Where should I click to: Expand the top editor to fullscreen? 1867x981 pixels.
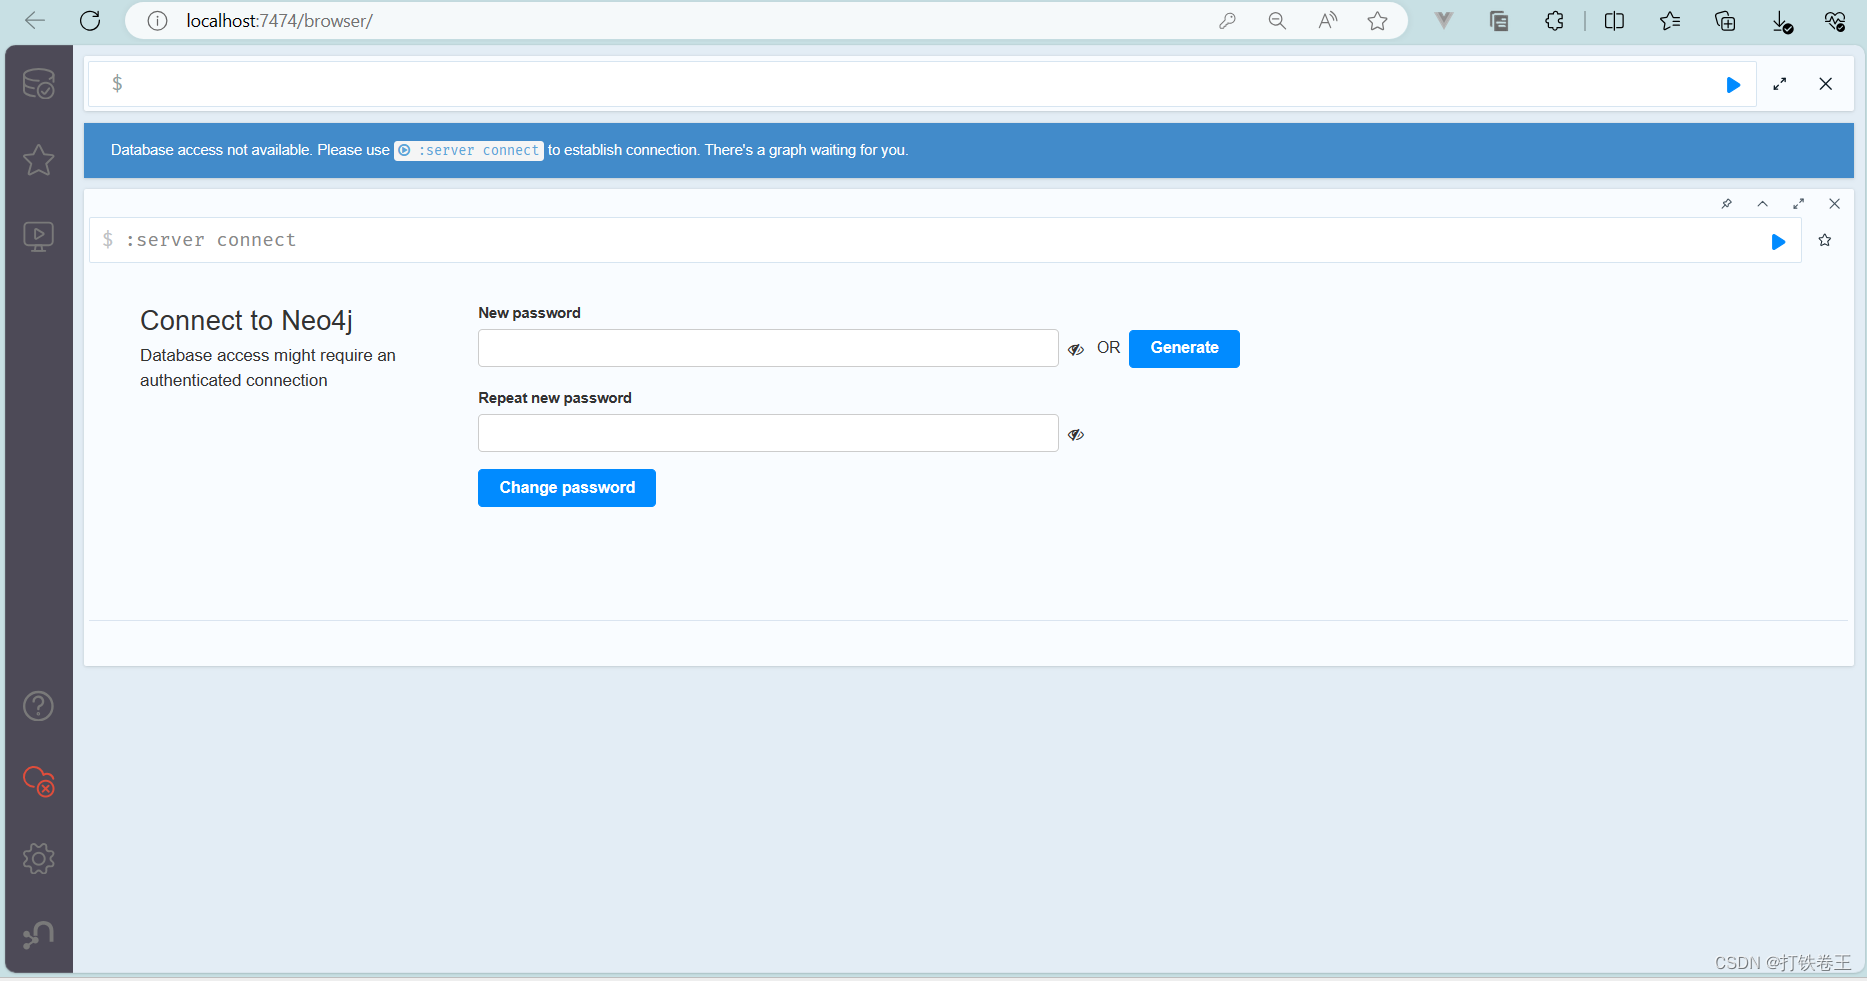[1780, 84]
